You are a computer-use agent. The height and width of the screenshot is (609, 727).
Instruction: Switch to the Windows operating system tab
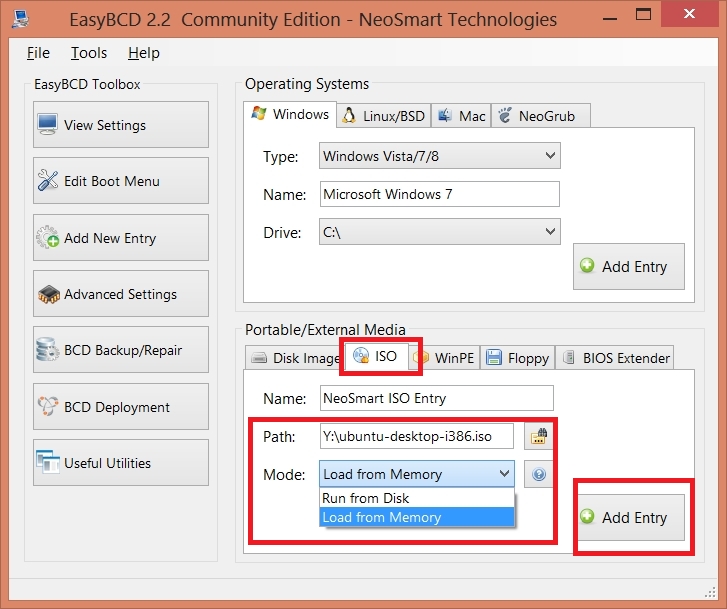[x=290, y=114]
